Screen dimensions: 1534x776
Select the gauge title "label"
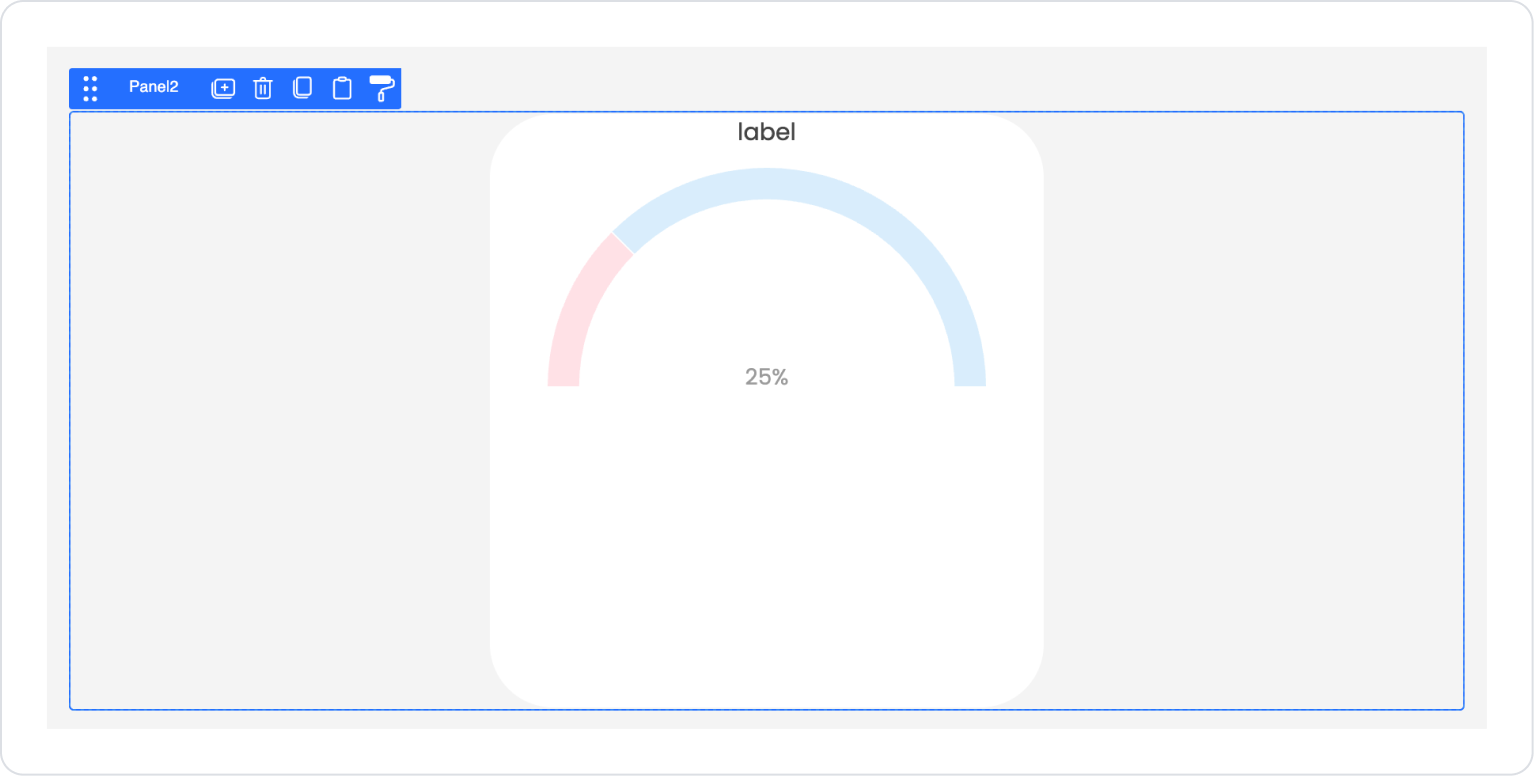tap(766, 131)
